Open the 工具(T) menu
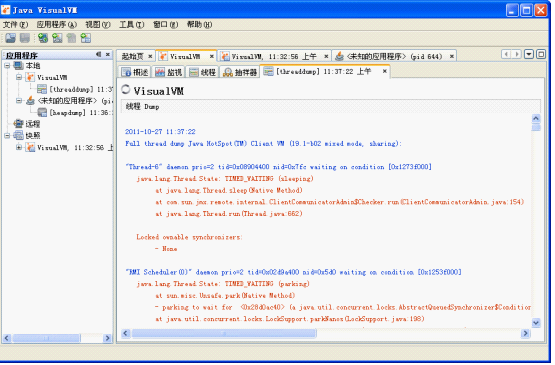Viewport: 555px width, 365px height. coord(131,24)
